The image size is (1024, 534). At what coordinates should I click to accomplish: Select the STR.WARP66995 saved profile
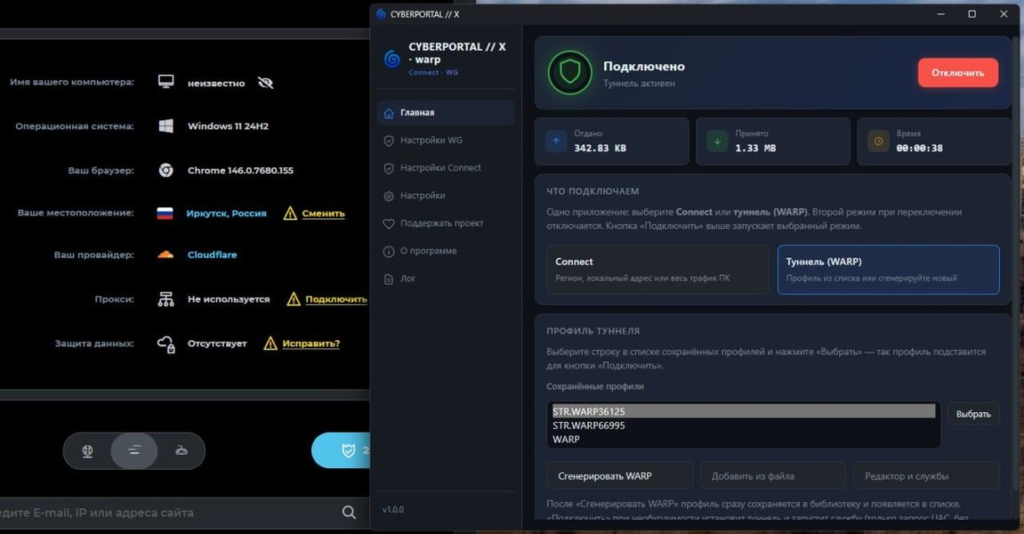click(588, 425)
